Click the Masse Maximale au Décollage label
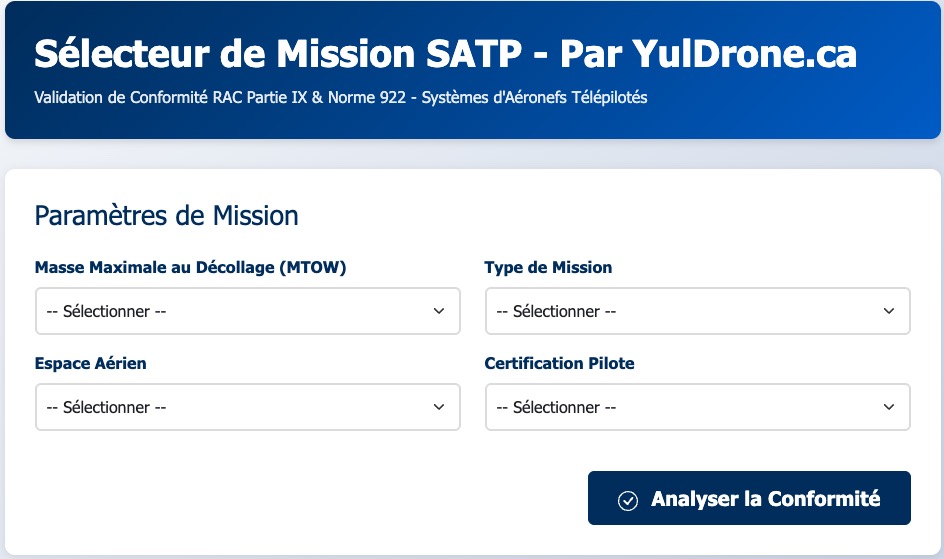Image resolution: width=944 pixels, height=559 pixels. point(190,268)
